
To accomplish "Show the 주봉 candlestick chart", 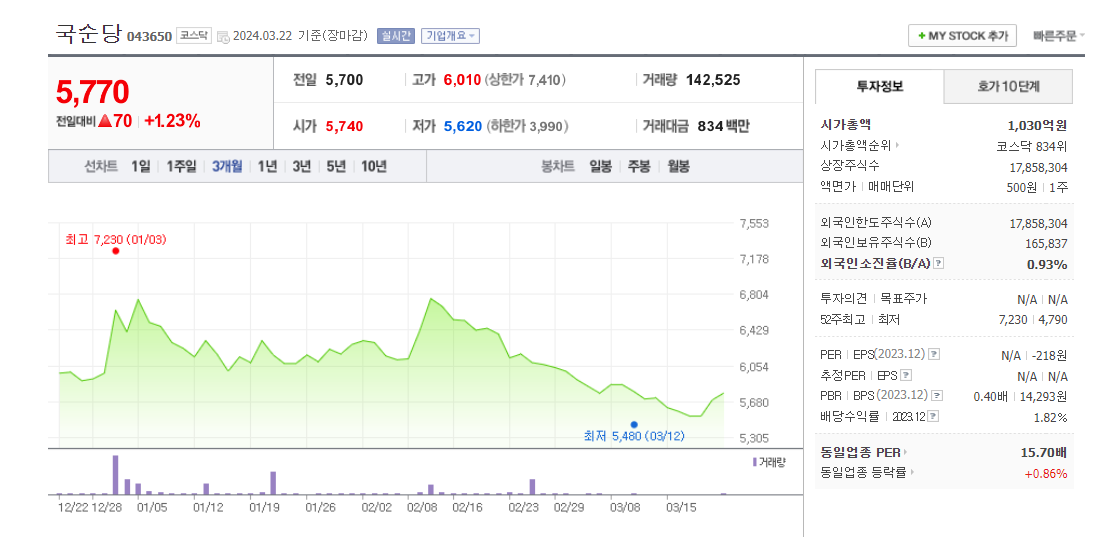I will coord(639,167).
